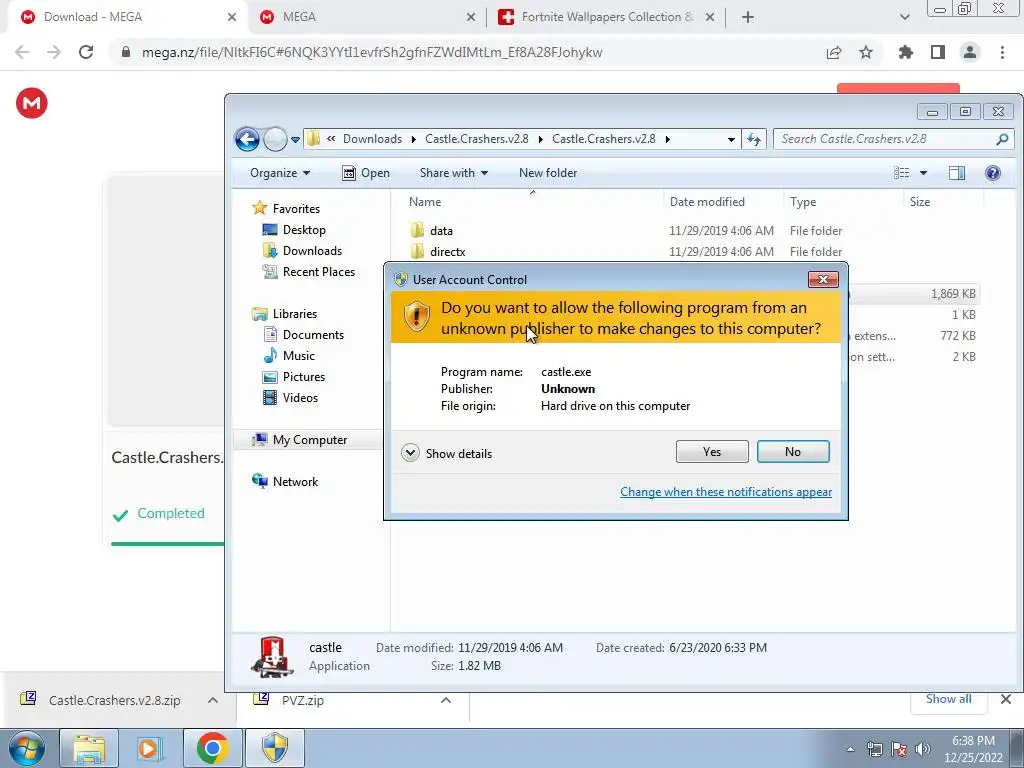Click Downloads in the breadcrumb path
This screenshot has width=1024, height=768.
click(372, 138)
